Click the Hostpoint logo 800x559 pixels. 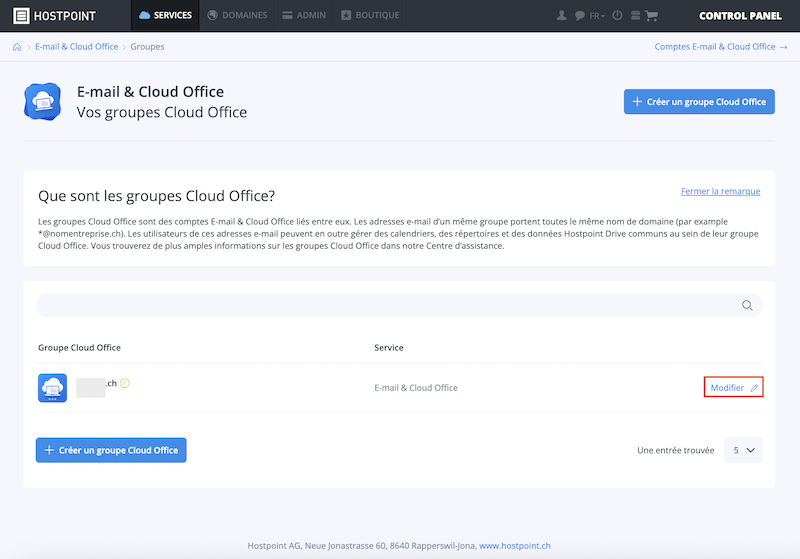pyautogui.click(x=54, y=16)
